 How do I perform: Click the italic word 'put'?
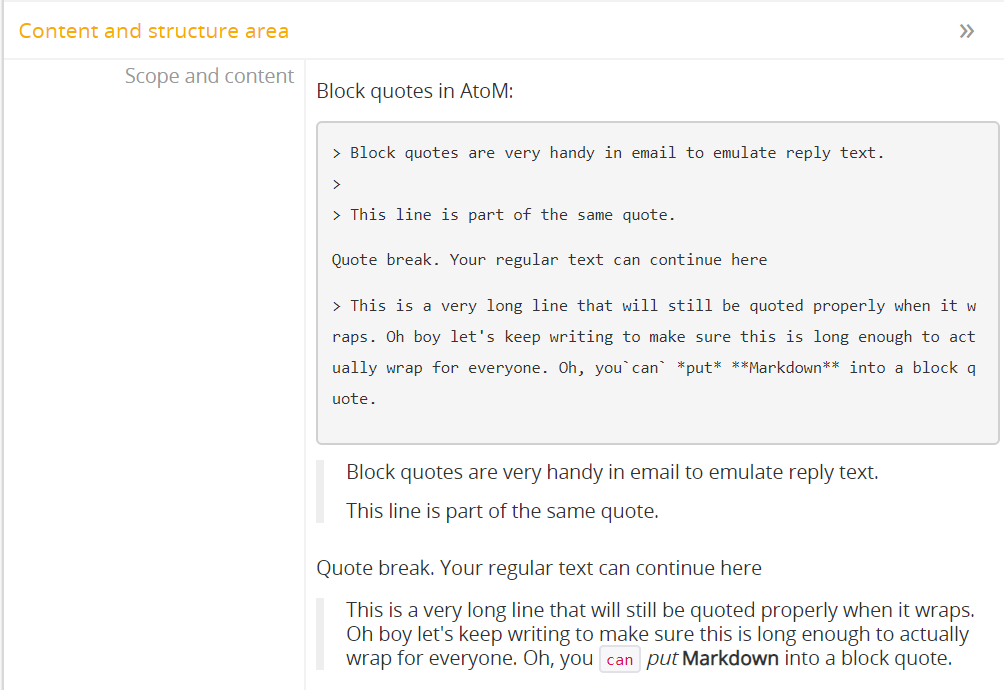662,659
